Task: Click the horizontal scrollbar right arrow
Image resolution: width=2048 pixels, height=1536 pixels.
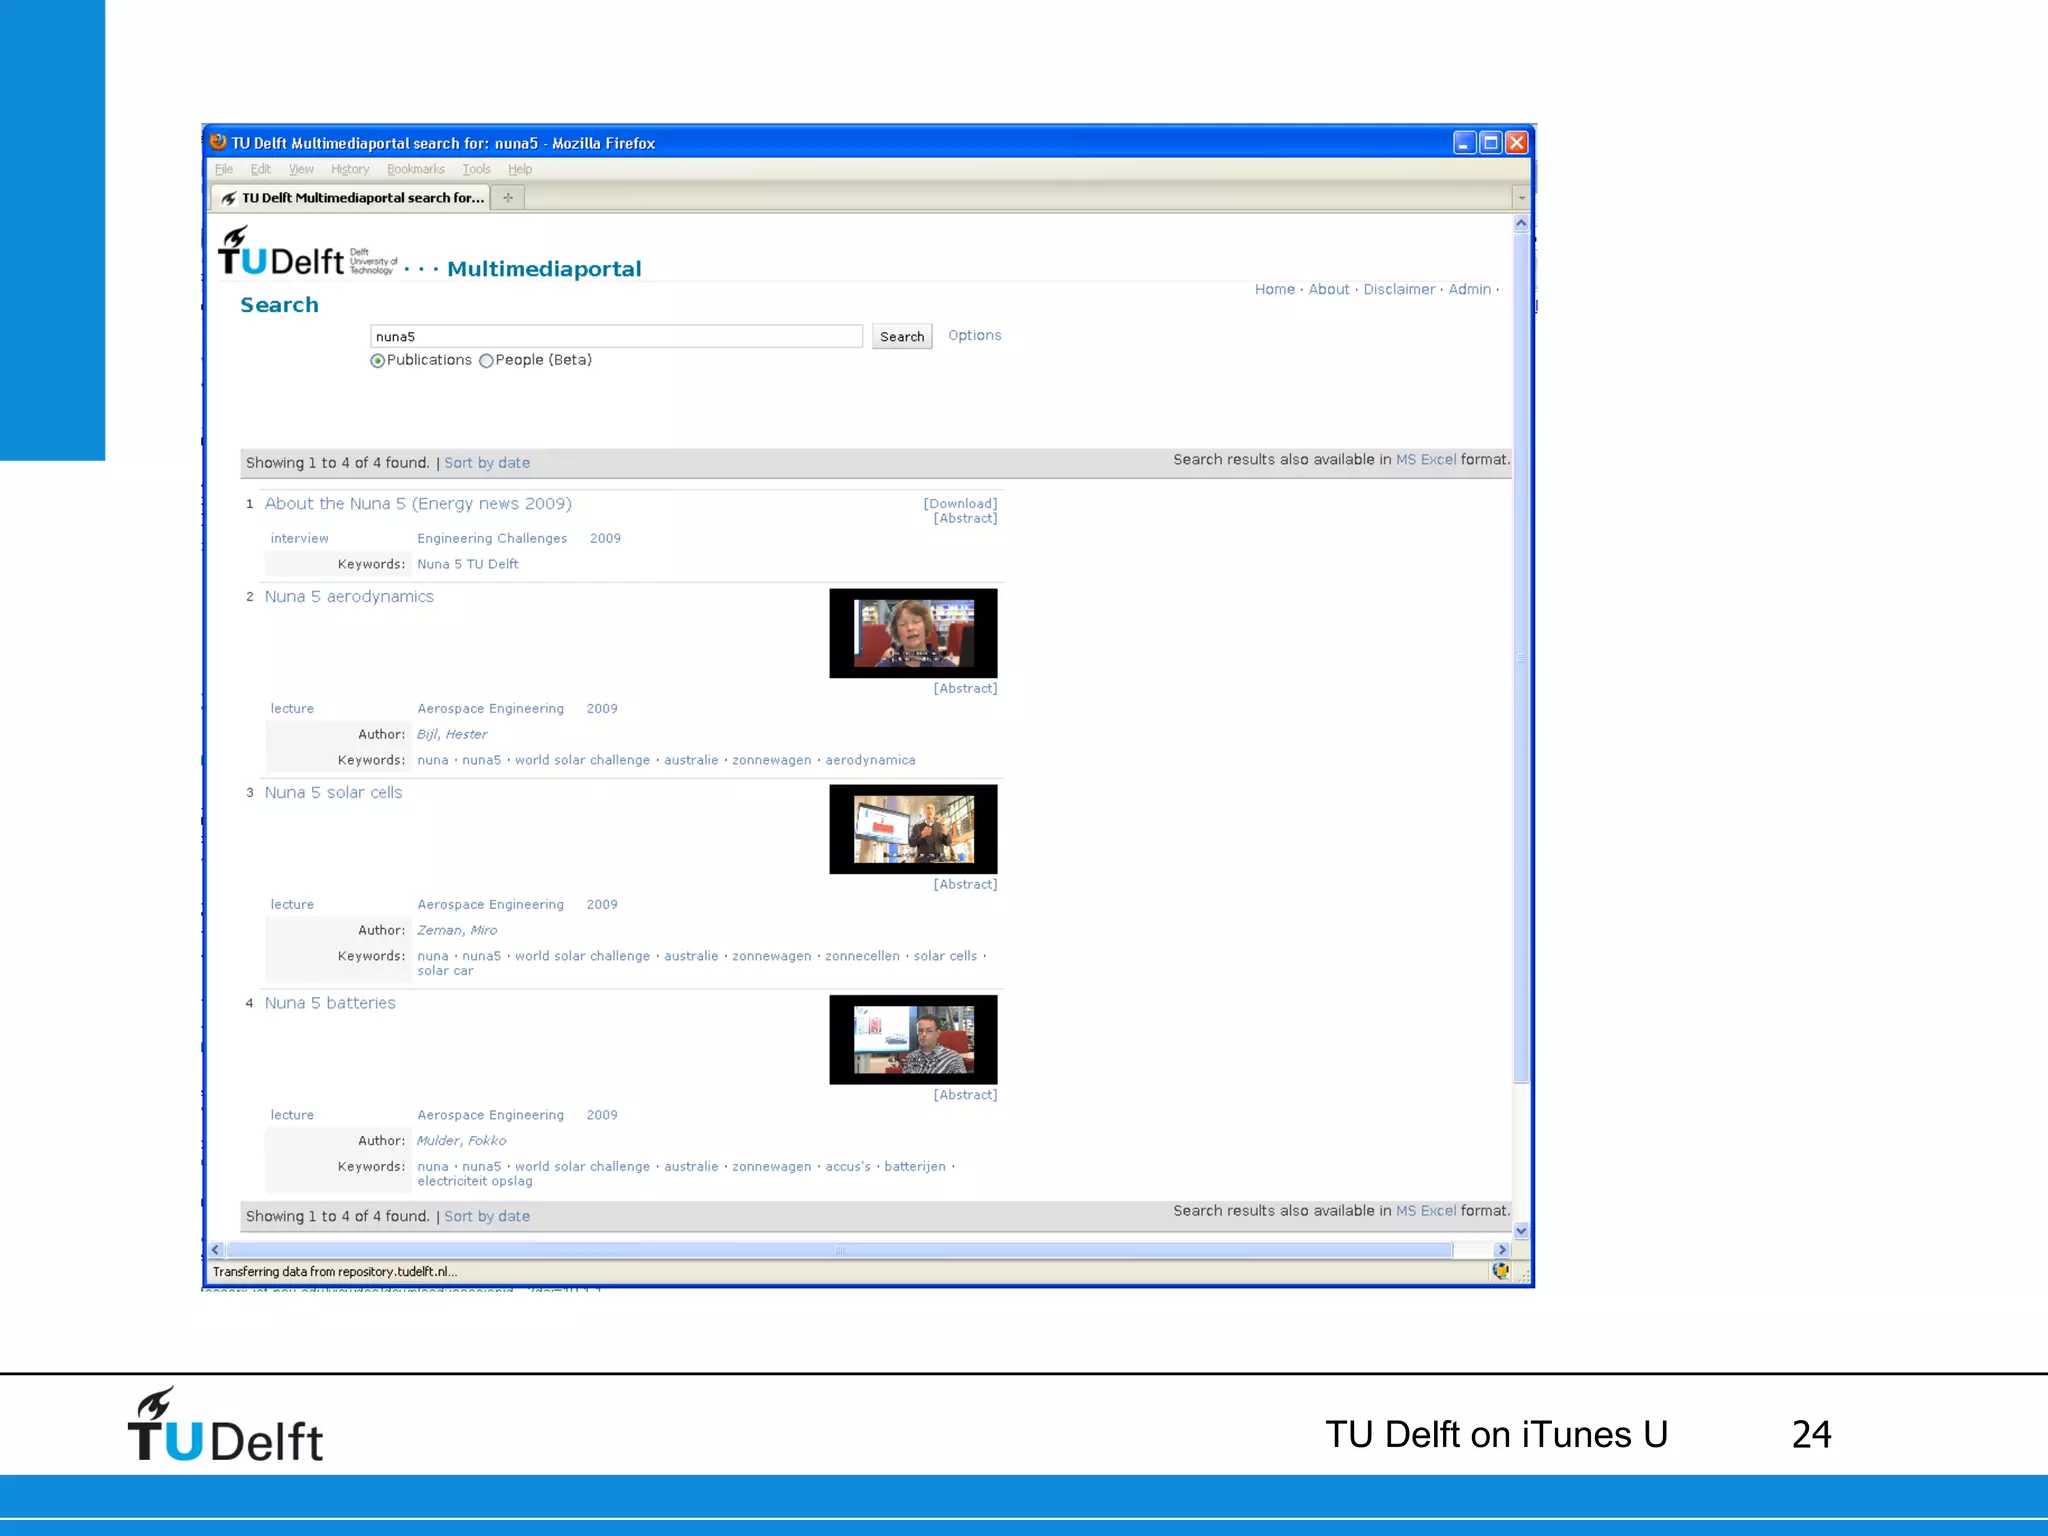Action: click(1501, 1250)
